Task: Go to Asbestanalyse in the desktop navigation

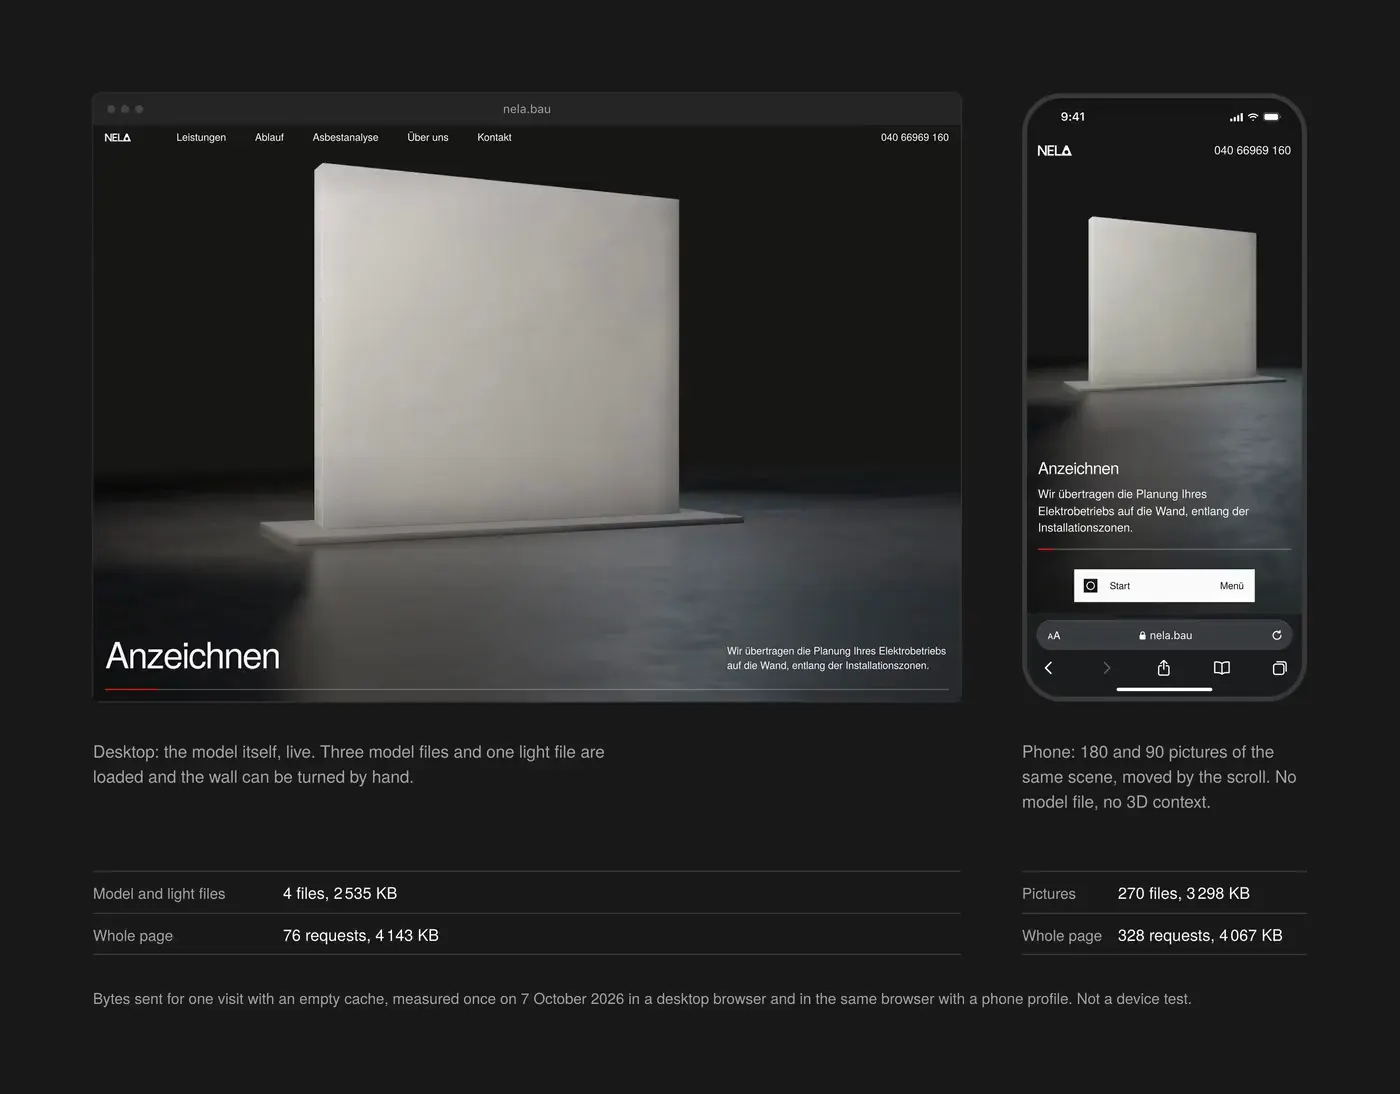Action: (x=345, y=137)
